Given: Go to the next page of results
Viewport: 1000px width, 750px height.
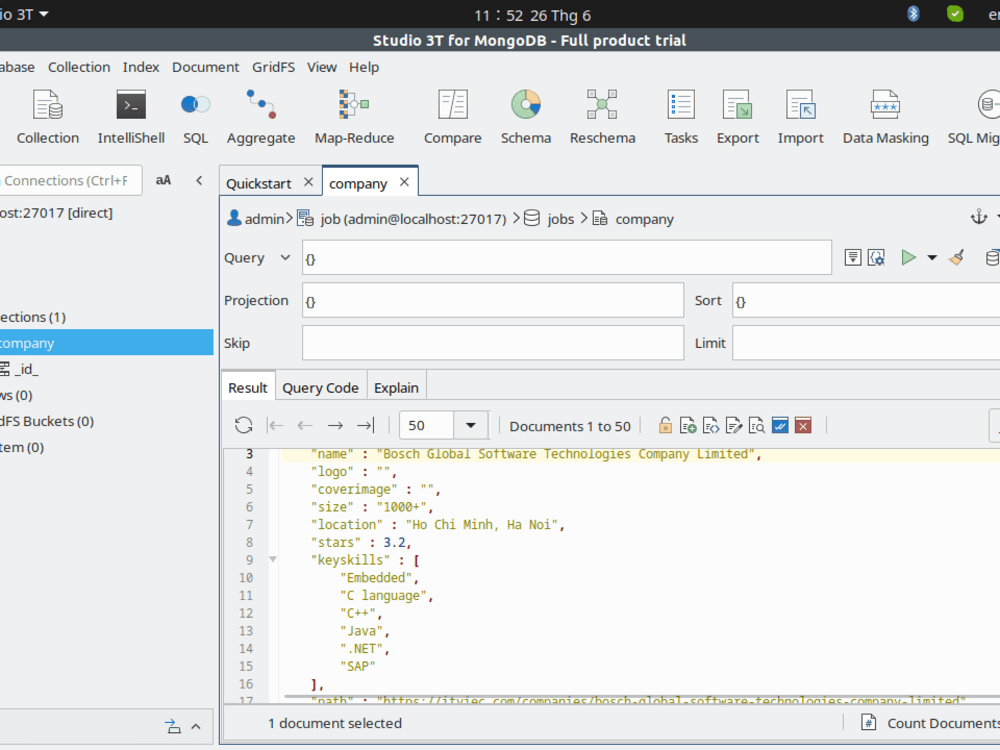Looking at the screenshot, I should [x=335, y=425].
